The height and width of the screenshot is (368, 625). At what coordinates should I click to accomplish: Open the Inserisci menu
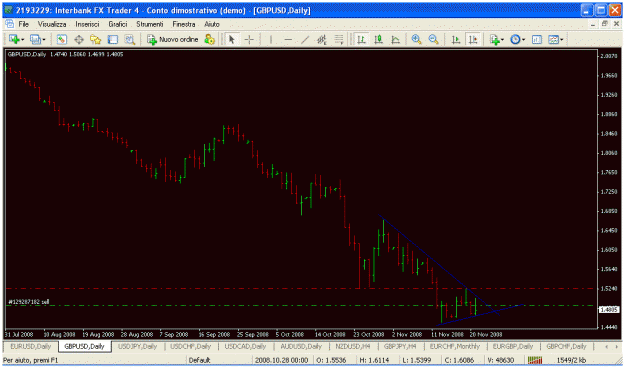[87, 24]
